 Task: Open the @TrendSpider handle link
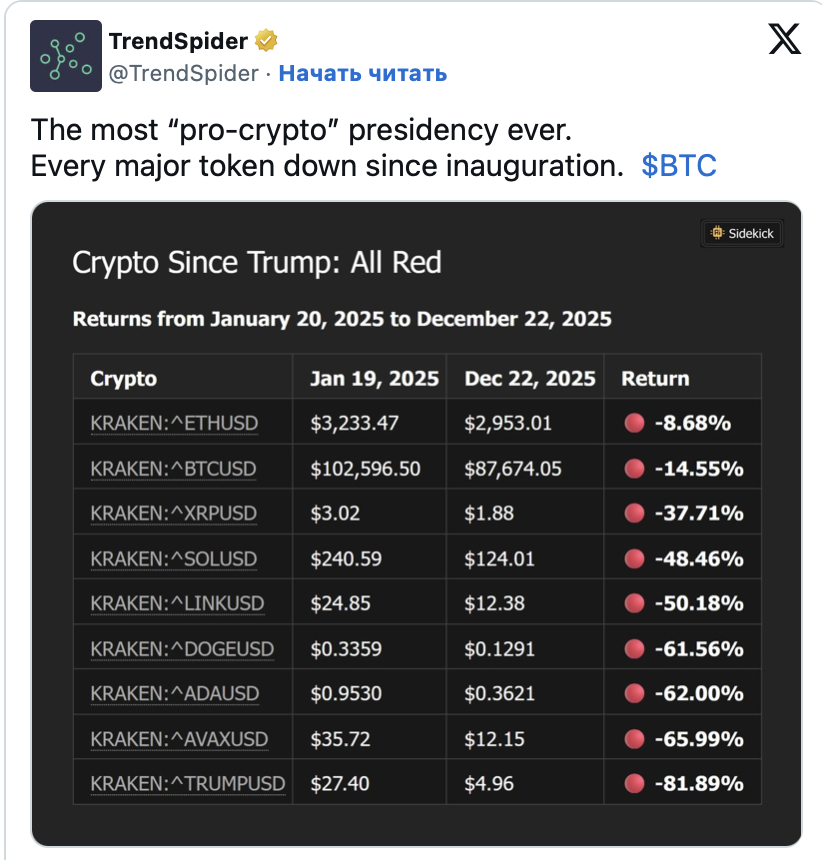point(182,73)
